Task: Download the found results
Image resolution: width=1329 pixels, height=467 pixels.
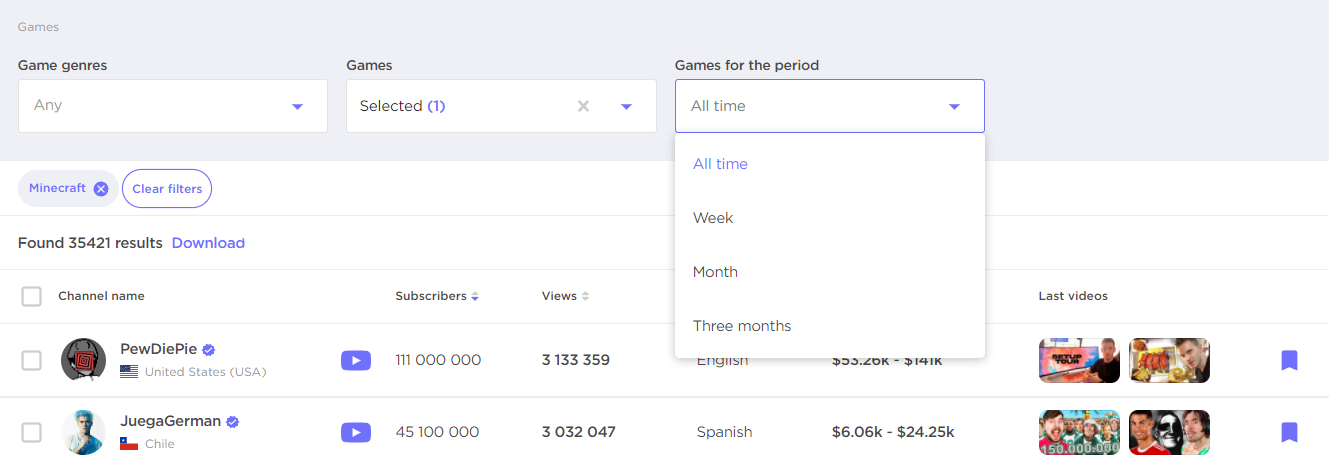Action: click(x=208, y=243)
